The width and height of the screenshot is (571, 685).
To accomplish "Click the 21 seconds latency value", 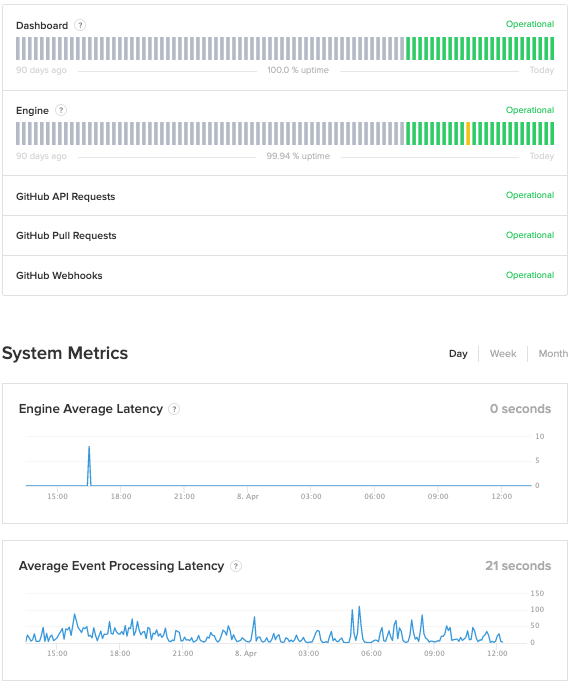I will click(518, 566).
